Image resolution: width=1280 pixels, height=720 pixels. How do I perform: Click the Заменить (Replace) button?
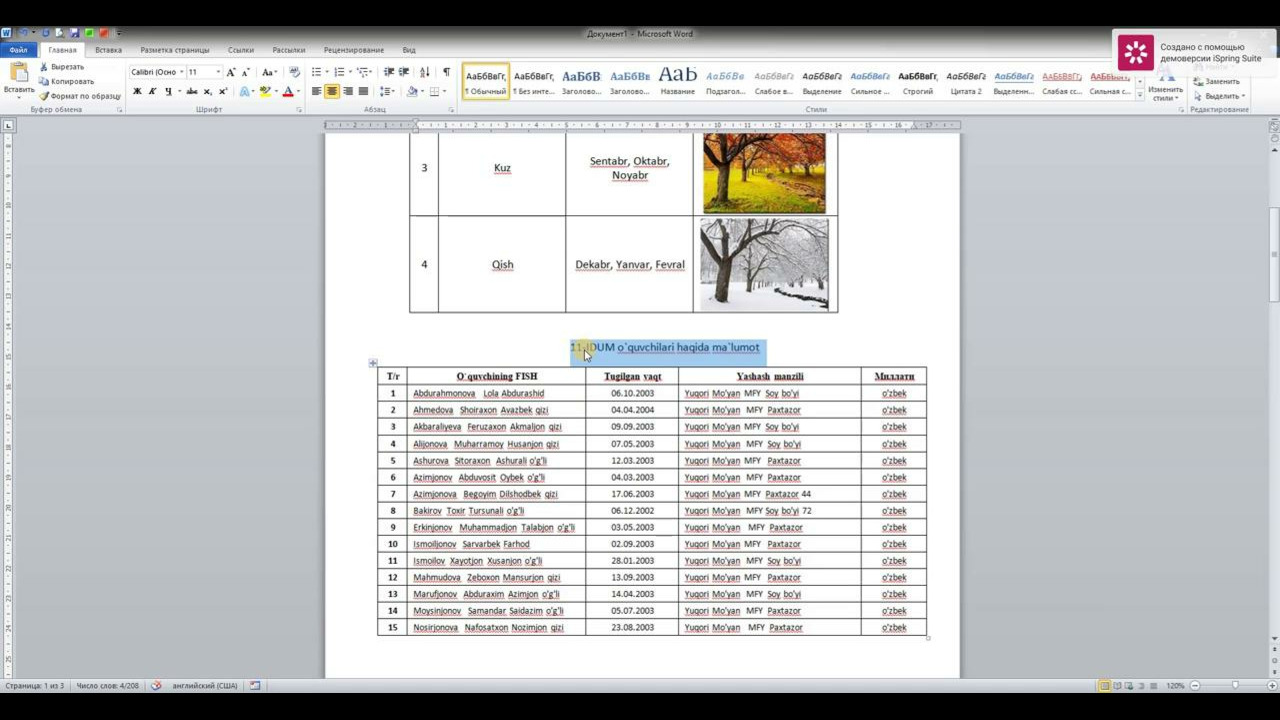pyautogui.click(x=1222, y=82)
